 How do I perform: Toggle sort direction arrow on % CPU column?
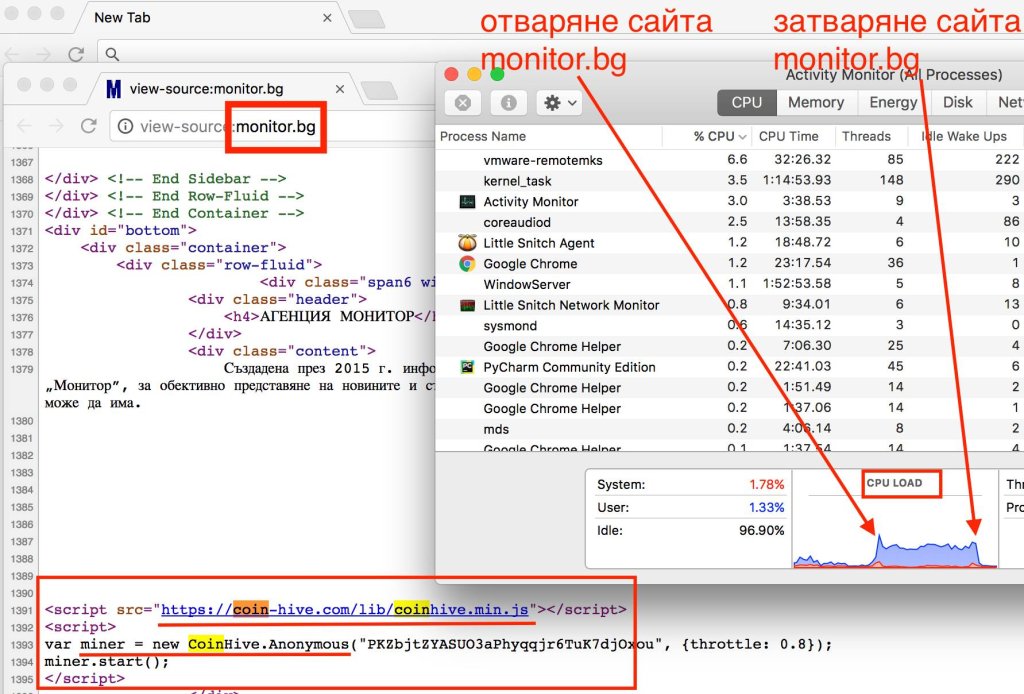pyautogui.click(x=742, y=137)
